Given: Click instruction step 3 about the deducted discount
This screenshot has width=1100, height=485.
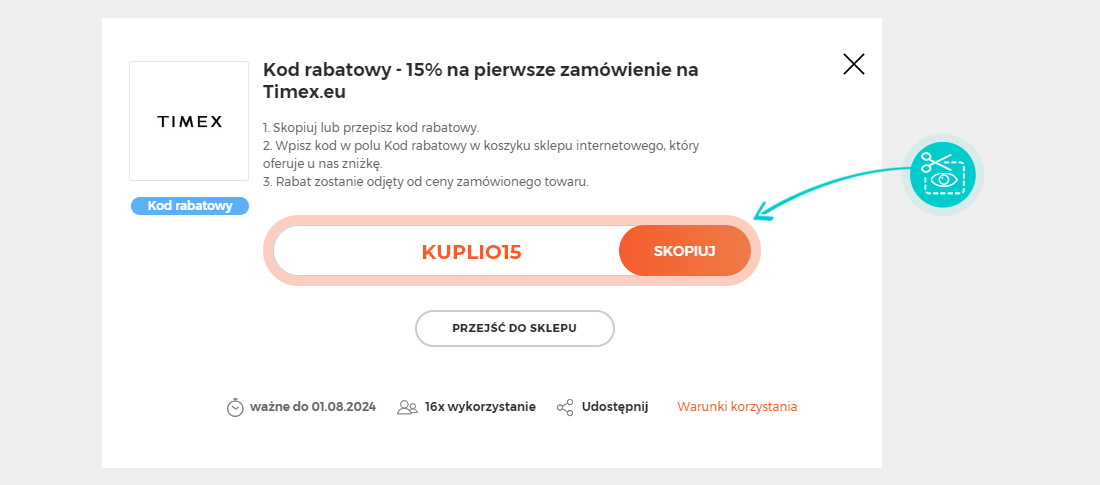Looking at the screenshot, I should [426, 181].
